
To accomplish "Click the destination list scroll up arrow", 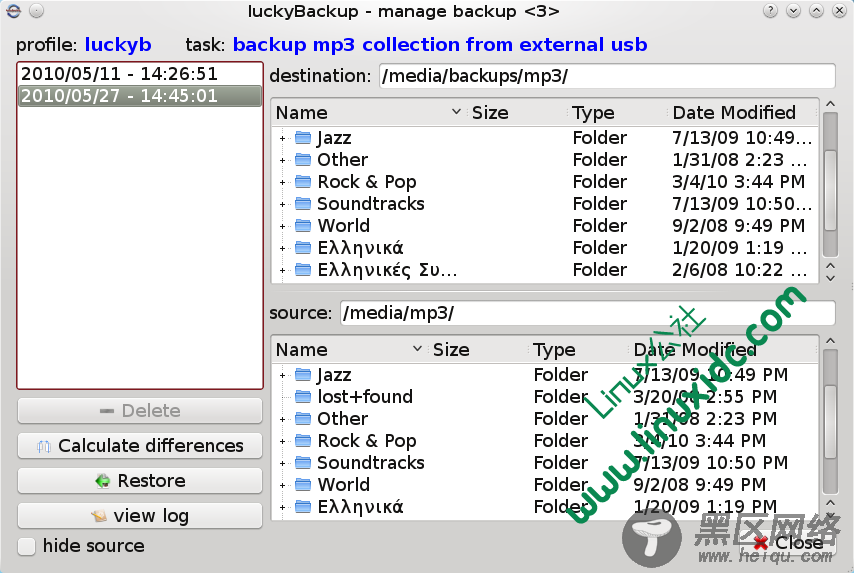I will (x=831, y=104).
